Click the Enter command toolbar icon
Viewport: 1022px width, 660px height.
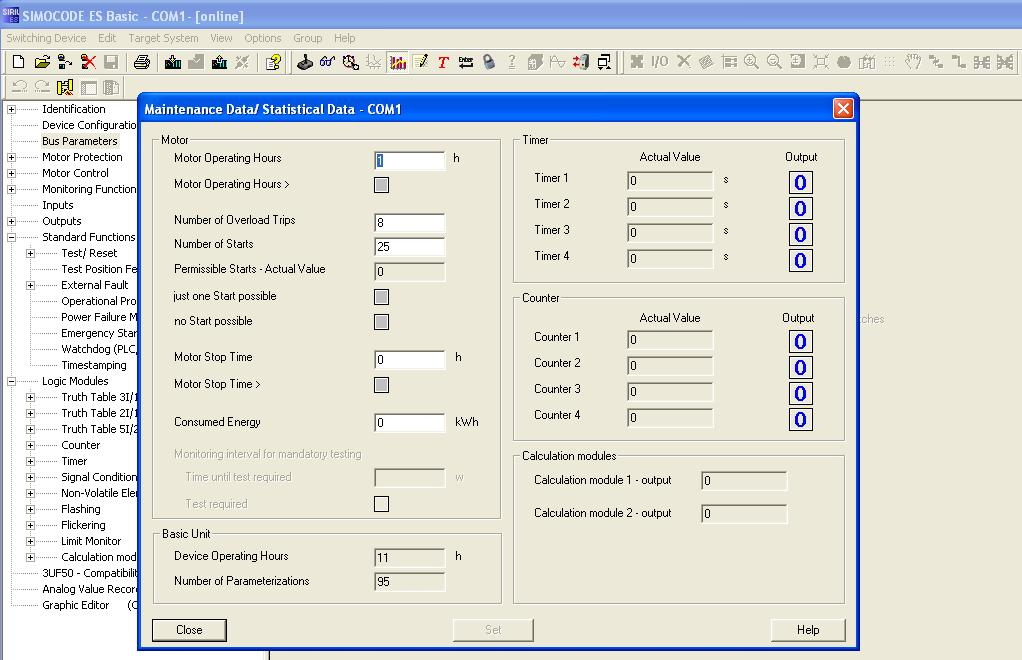[x=466, y=62]
